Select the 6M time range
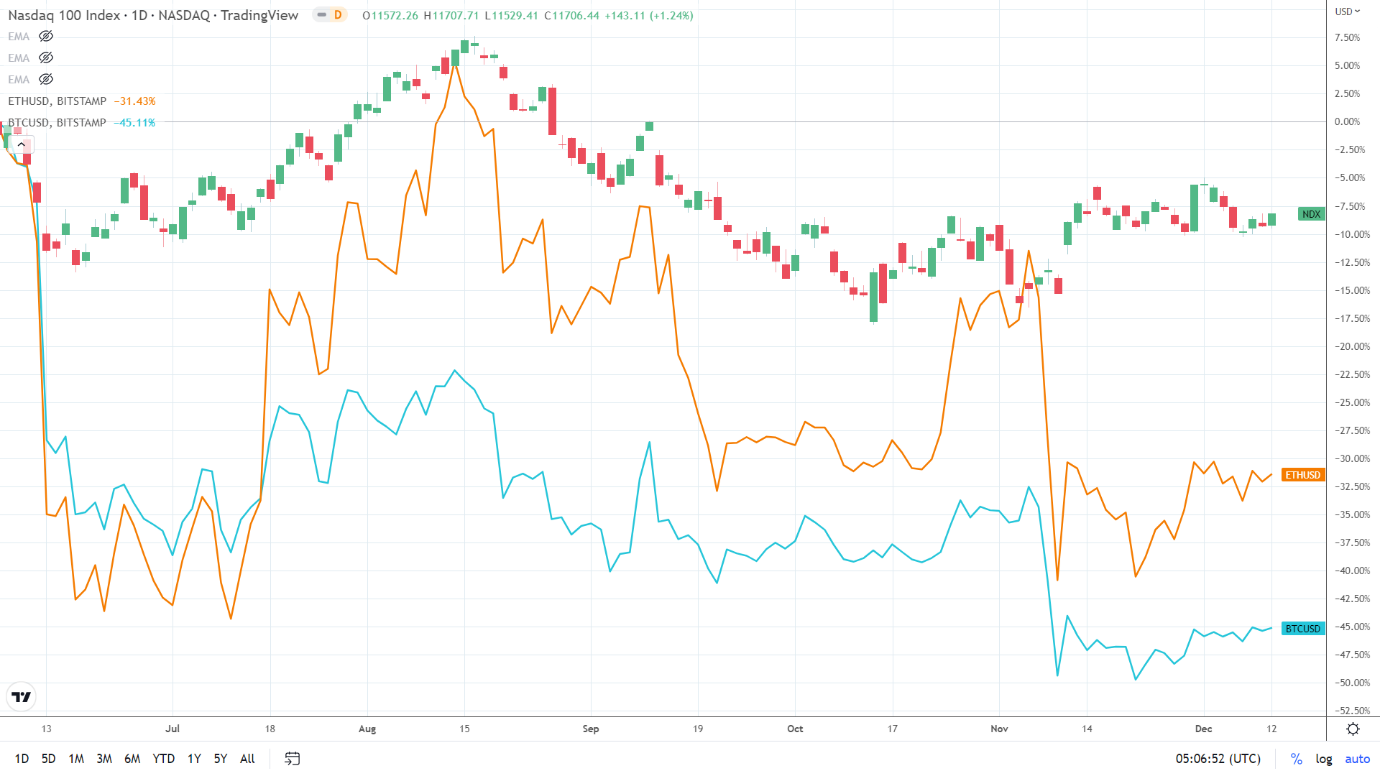1380x776 pixels. [132, 759]
